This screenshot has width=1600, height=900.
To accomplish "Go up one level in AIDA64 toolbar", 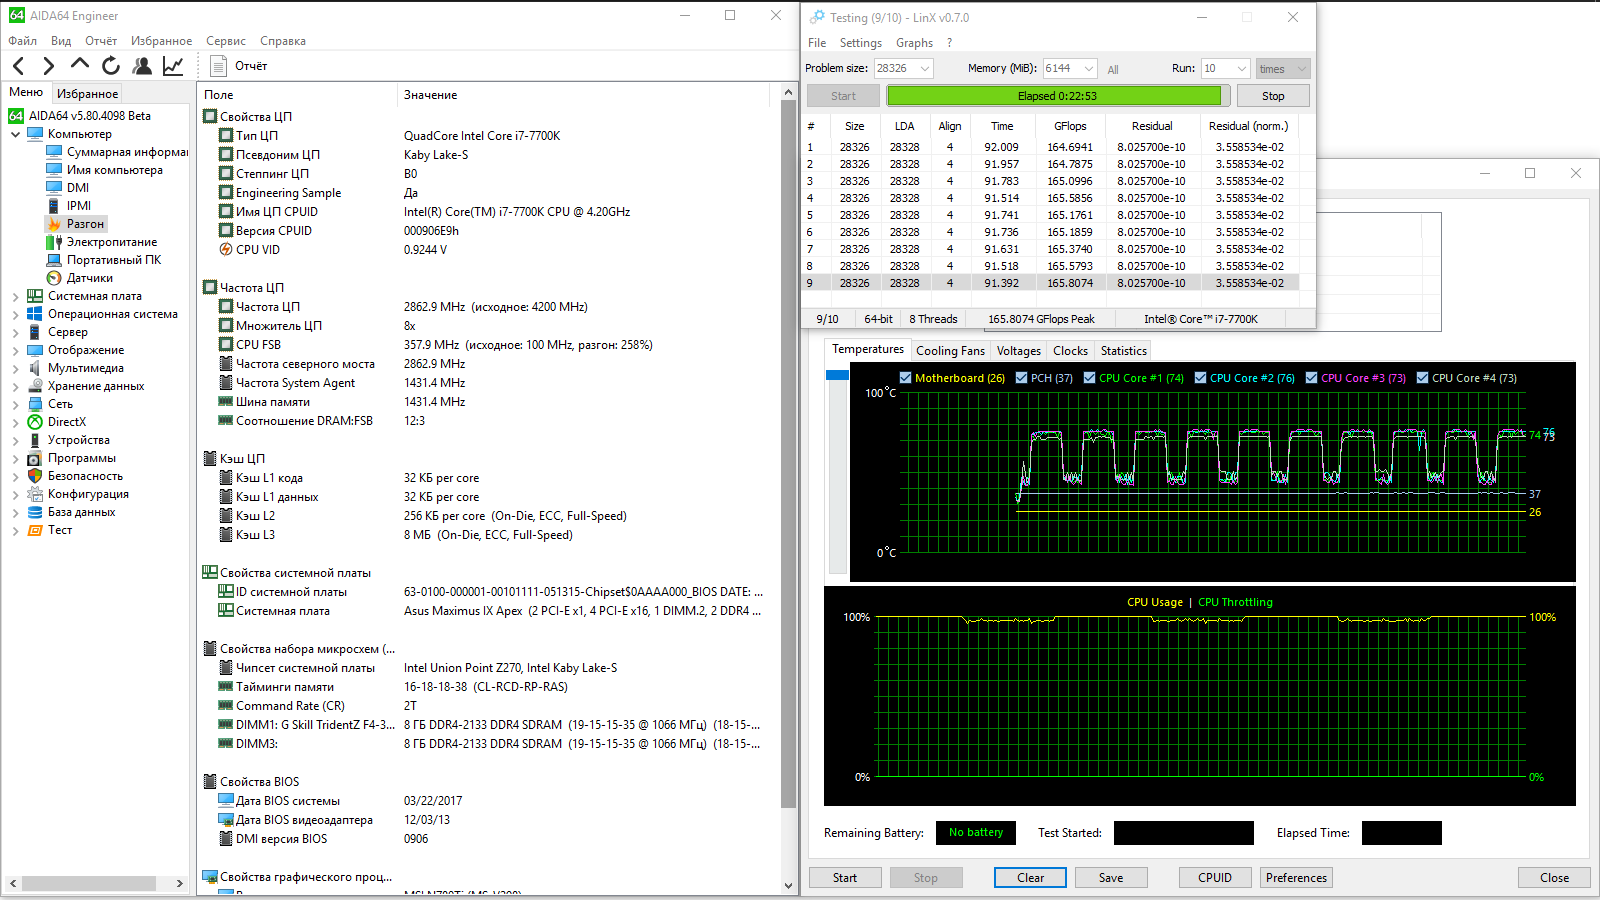I will click(x=80, y=65).
